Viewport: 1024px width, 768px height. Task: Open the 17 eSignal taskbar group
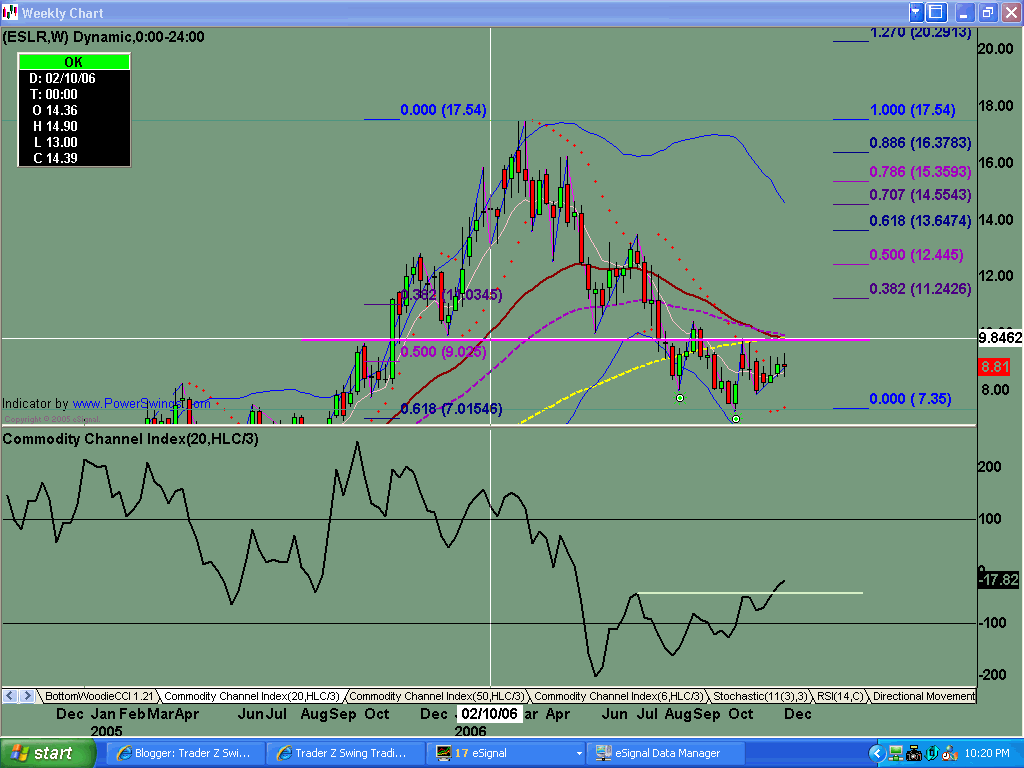(503, 753)
